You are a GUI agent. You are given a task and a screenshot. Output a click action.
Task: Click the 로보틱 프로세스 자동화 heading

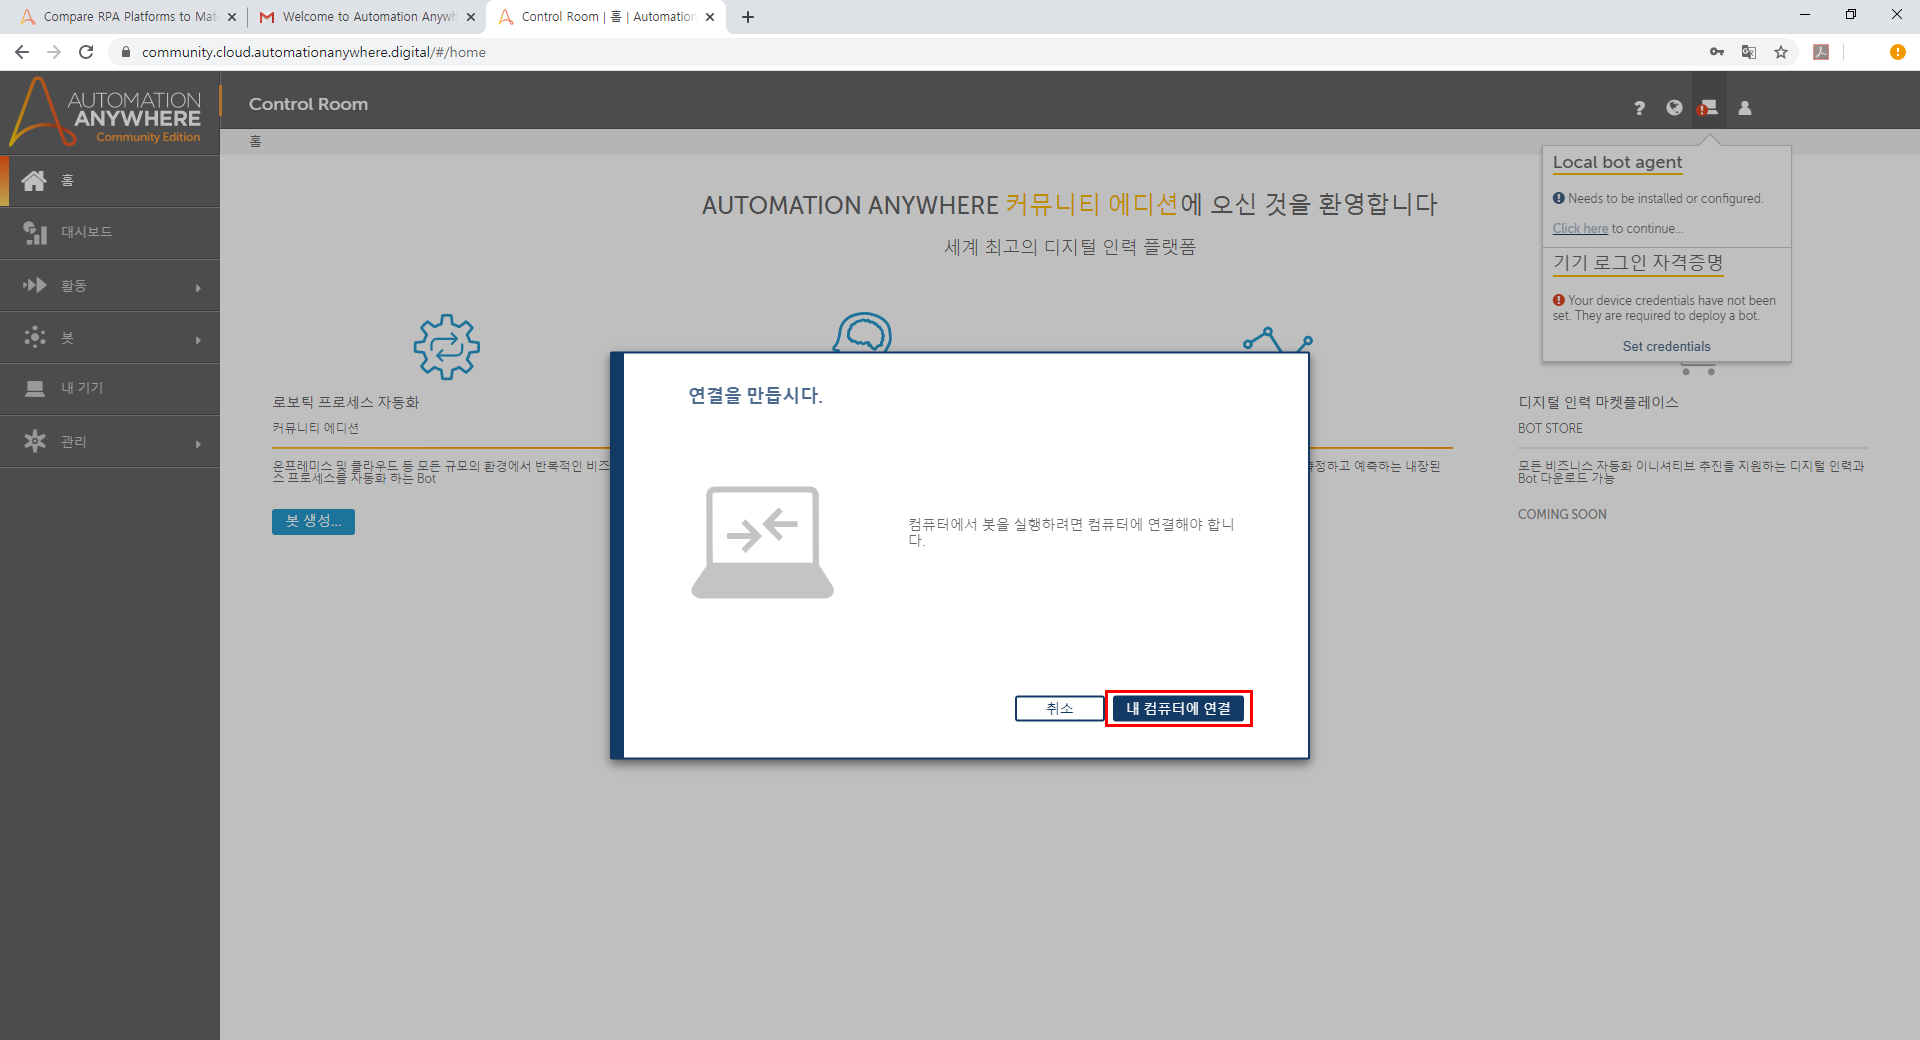[346, 402]
